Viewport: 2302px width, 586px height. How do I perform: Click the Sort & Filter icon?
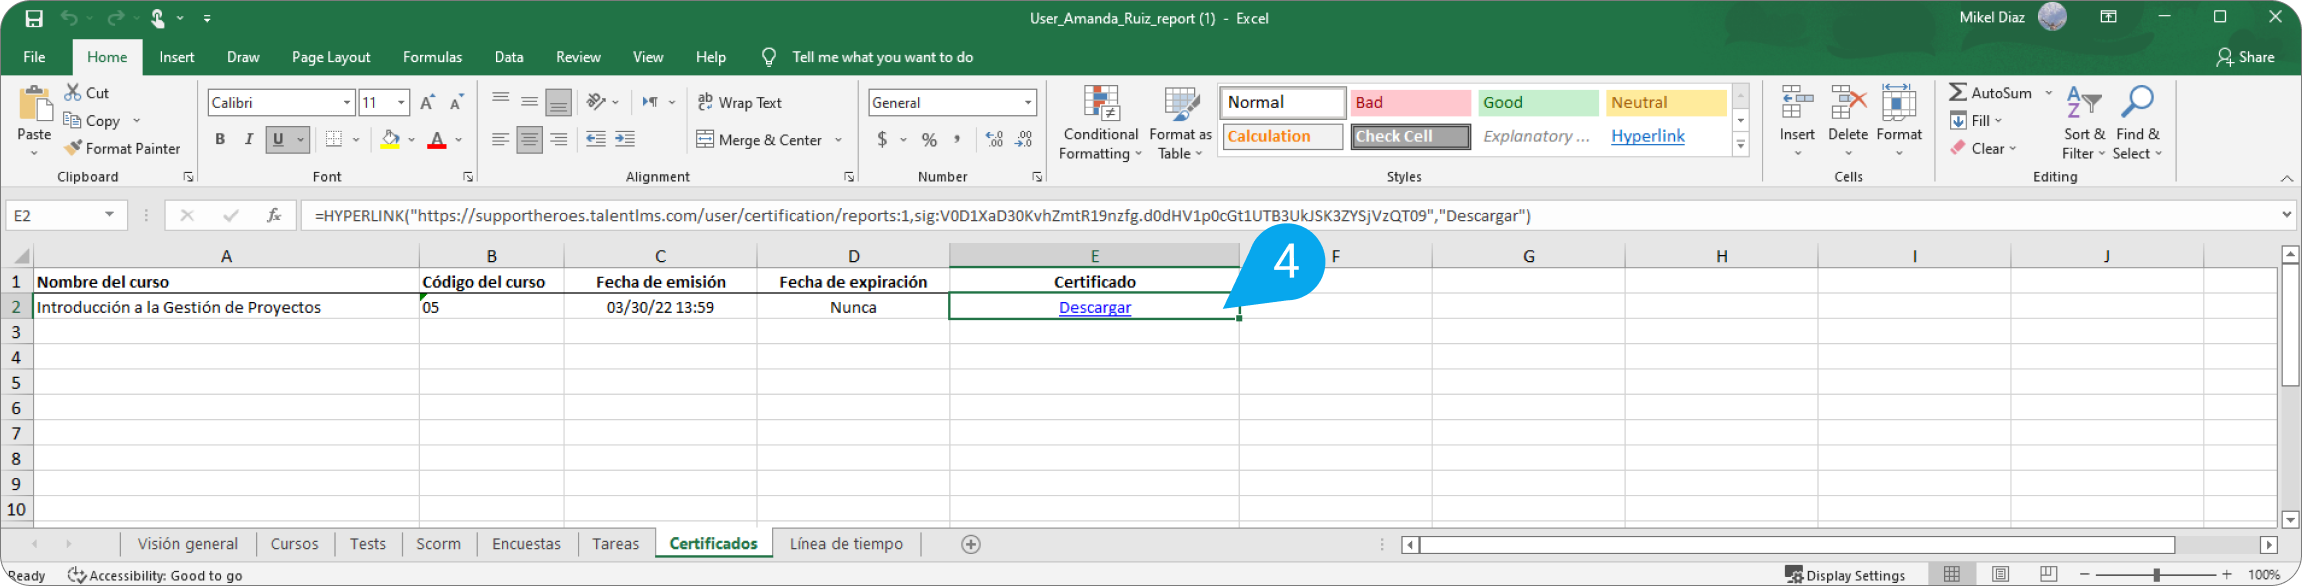(x=2083, y=102)
